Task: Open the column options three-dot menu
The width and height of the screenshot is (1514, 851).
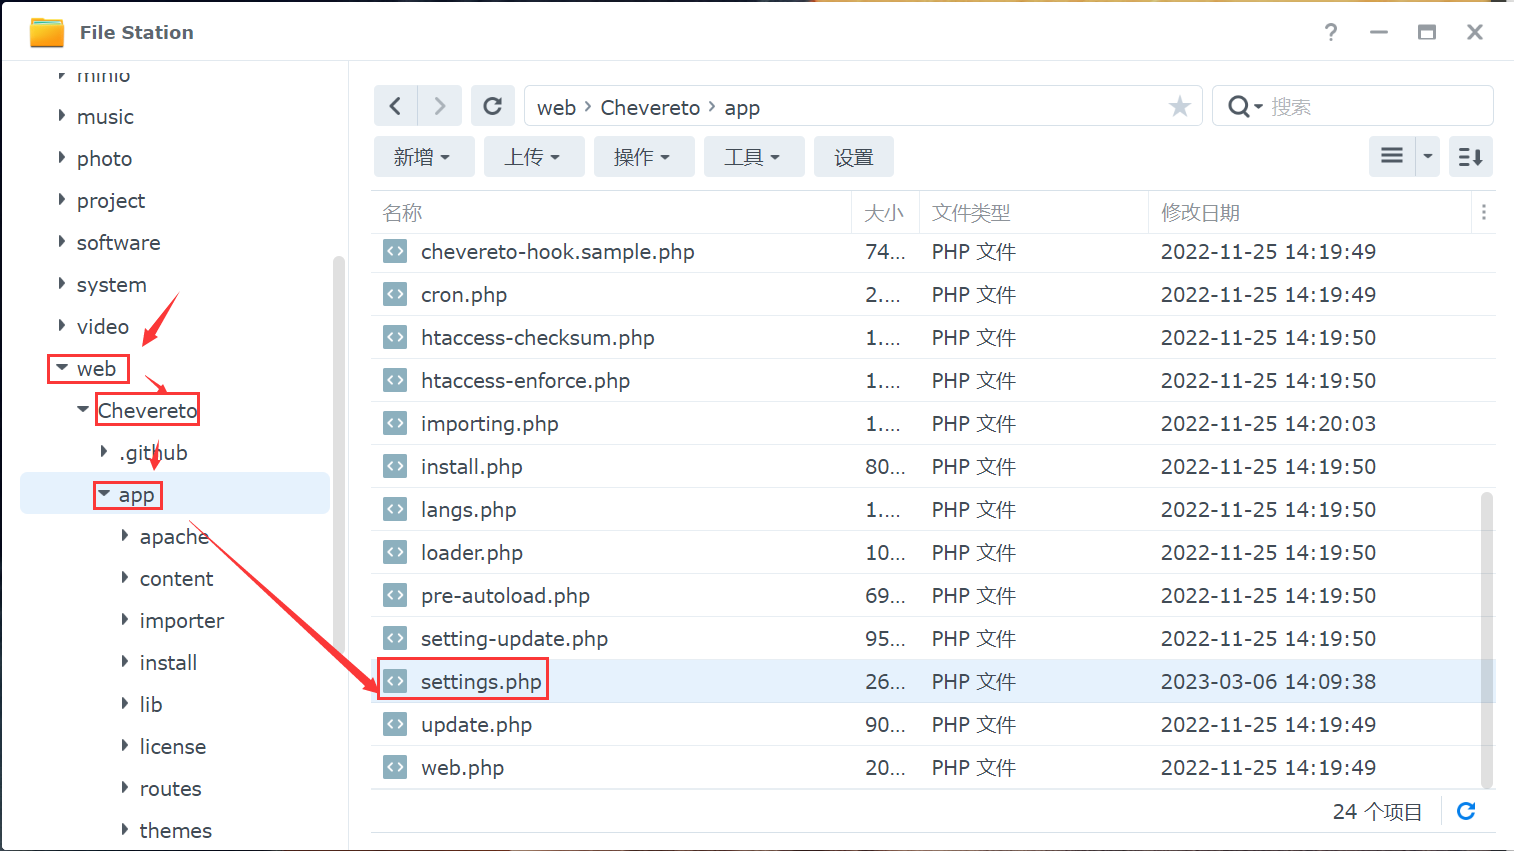Action: (1484, 212)
